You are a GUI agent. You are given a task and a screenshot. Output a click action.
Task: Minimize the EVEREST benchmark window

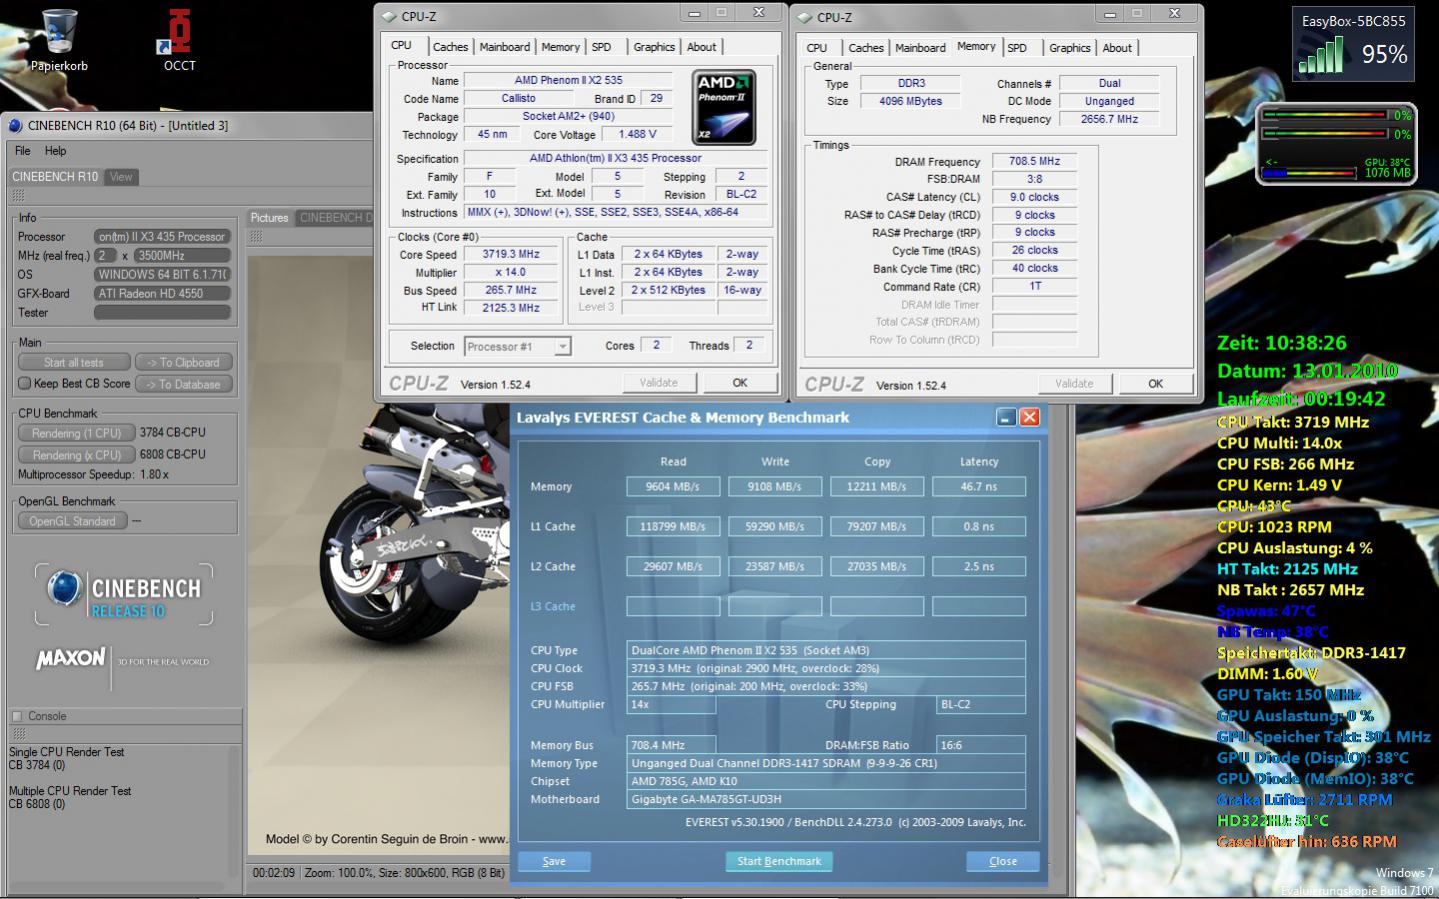(x=1006, y=417)
